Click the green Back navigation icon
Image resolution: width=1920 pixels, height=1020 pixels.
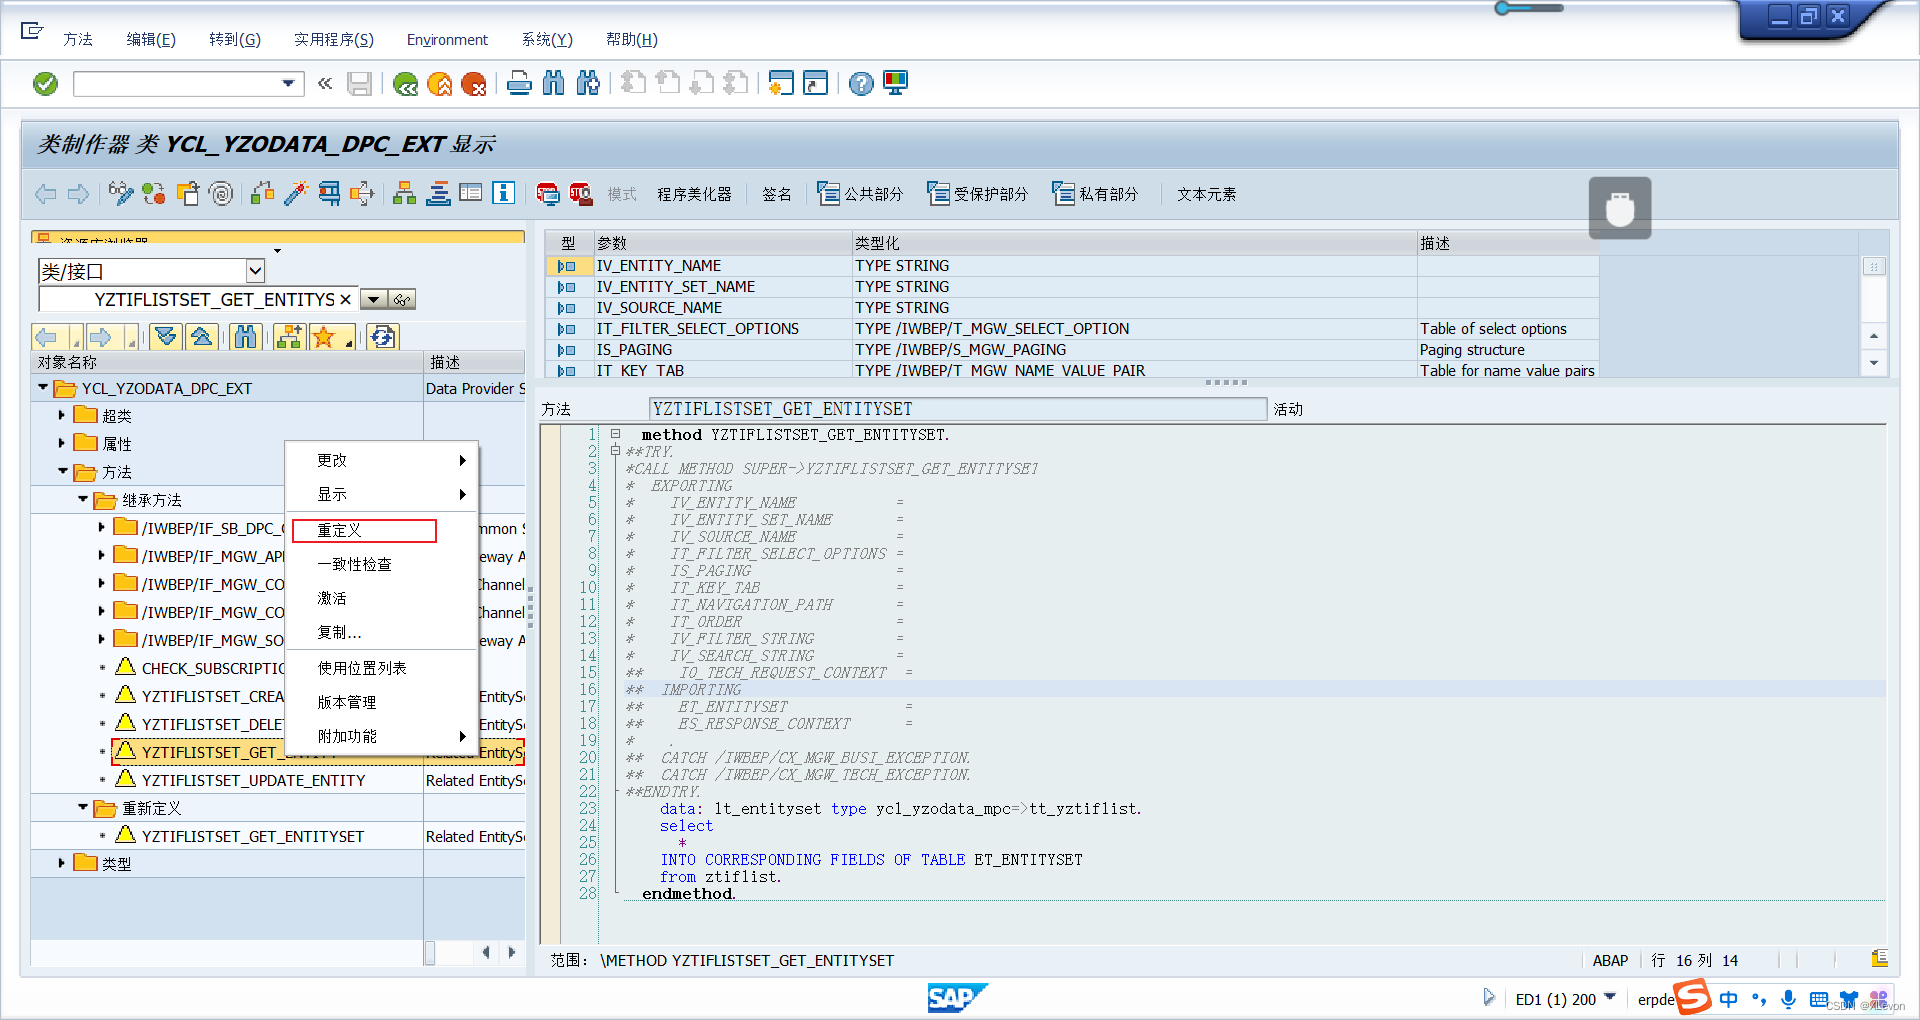405,84
